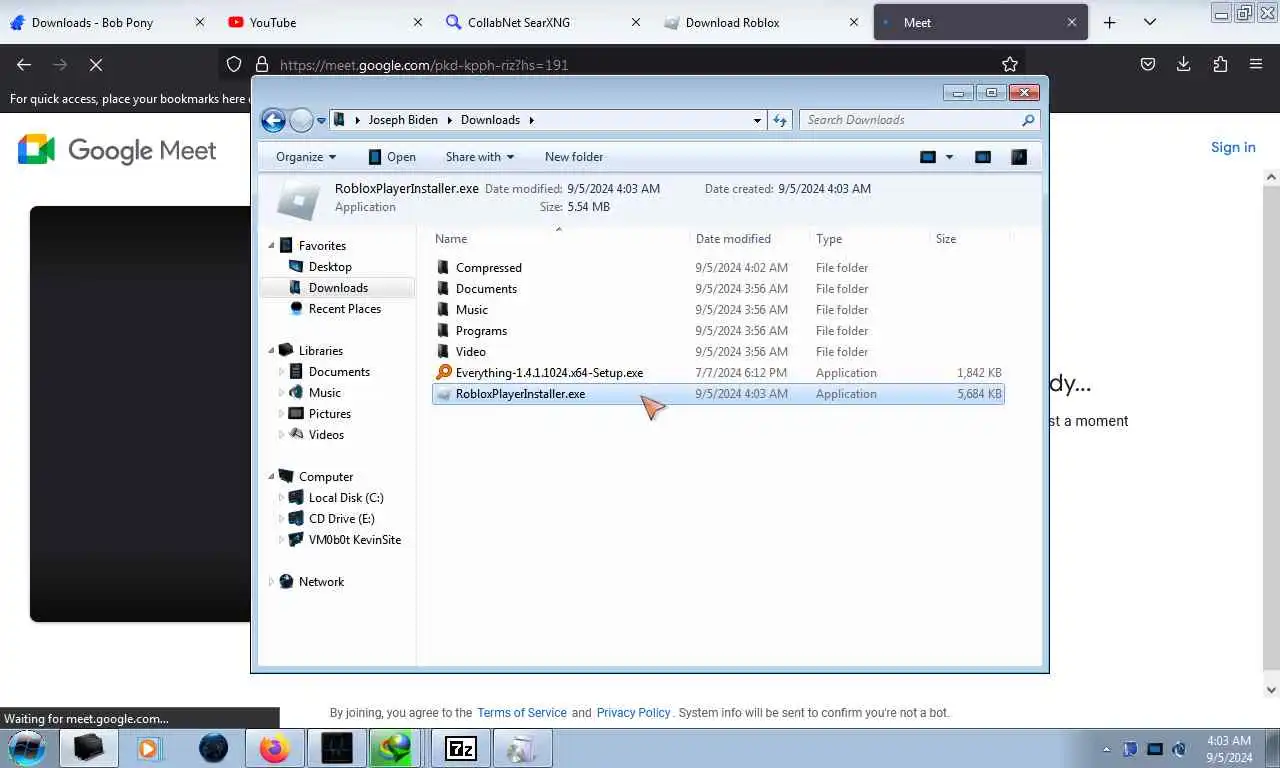Click the address bar refresh icon
This screenshot has height=768, width=1280.
pyautogui.click(x=781, y=120)
